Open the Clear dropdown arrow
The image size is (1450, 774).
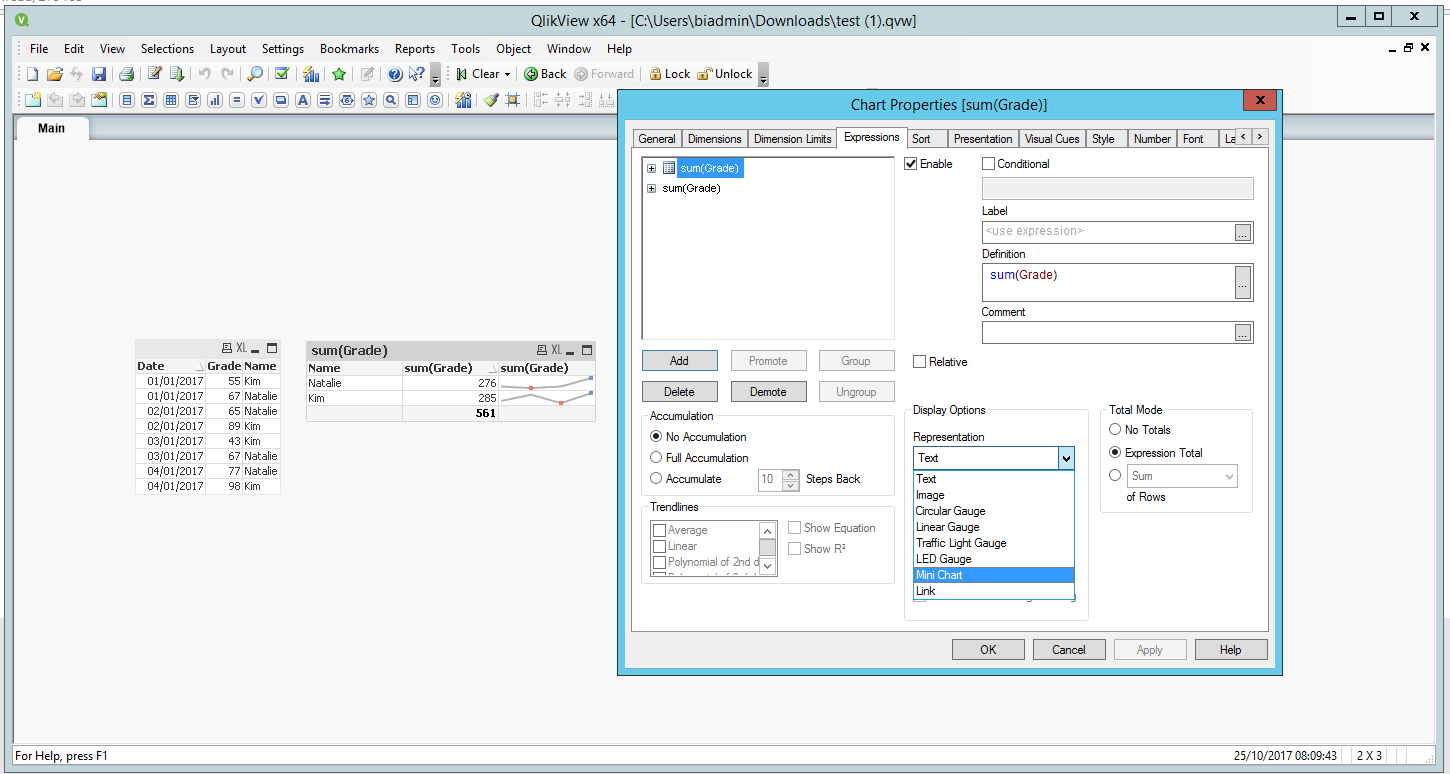pos(507,75)
